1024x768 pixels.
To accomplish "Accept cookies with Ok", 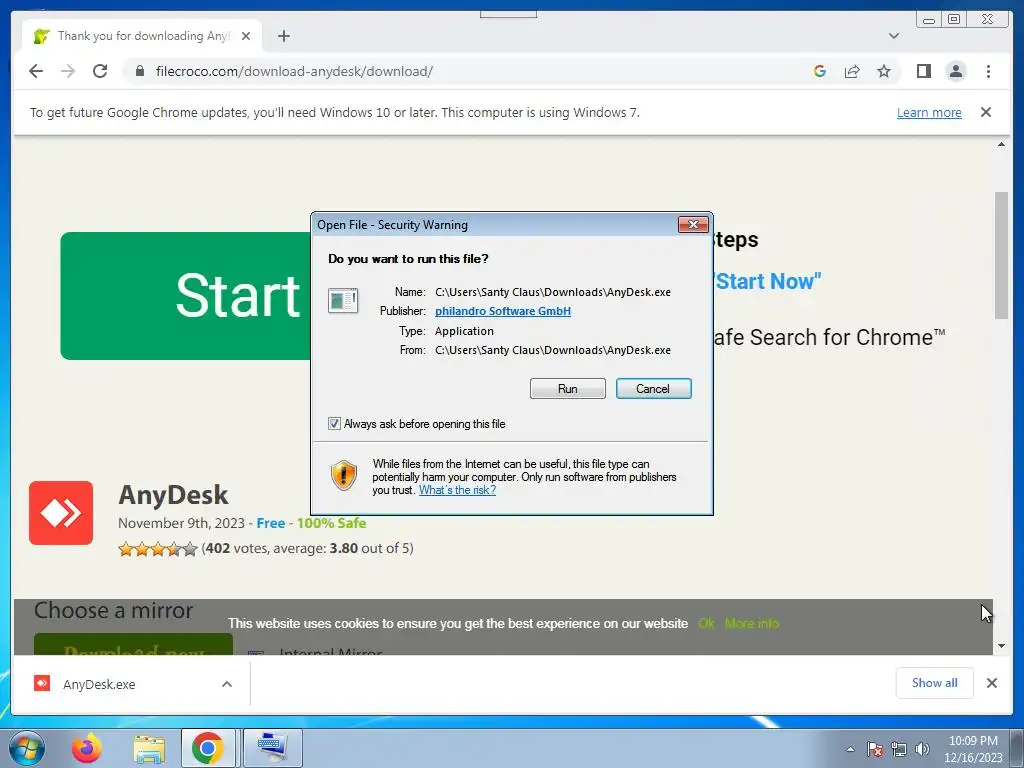I will click(x=706, y=624).
